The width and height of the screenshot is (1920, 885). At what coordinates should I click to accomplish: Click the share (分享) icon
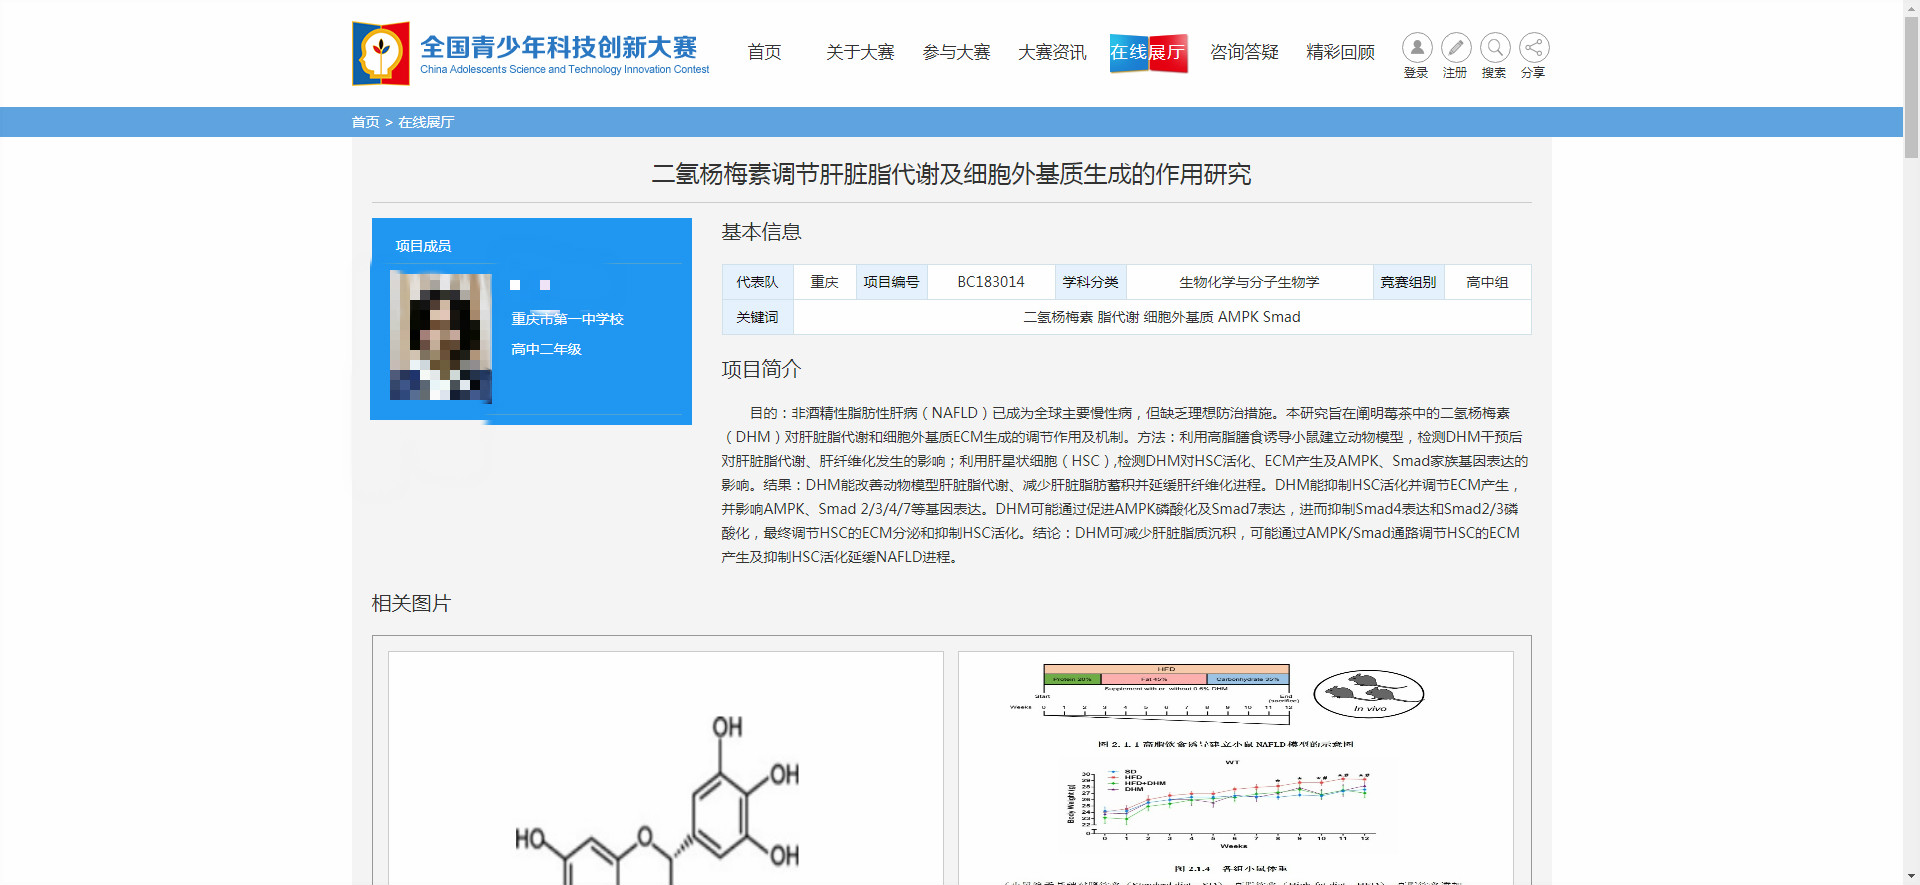click(1533, 48)
